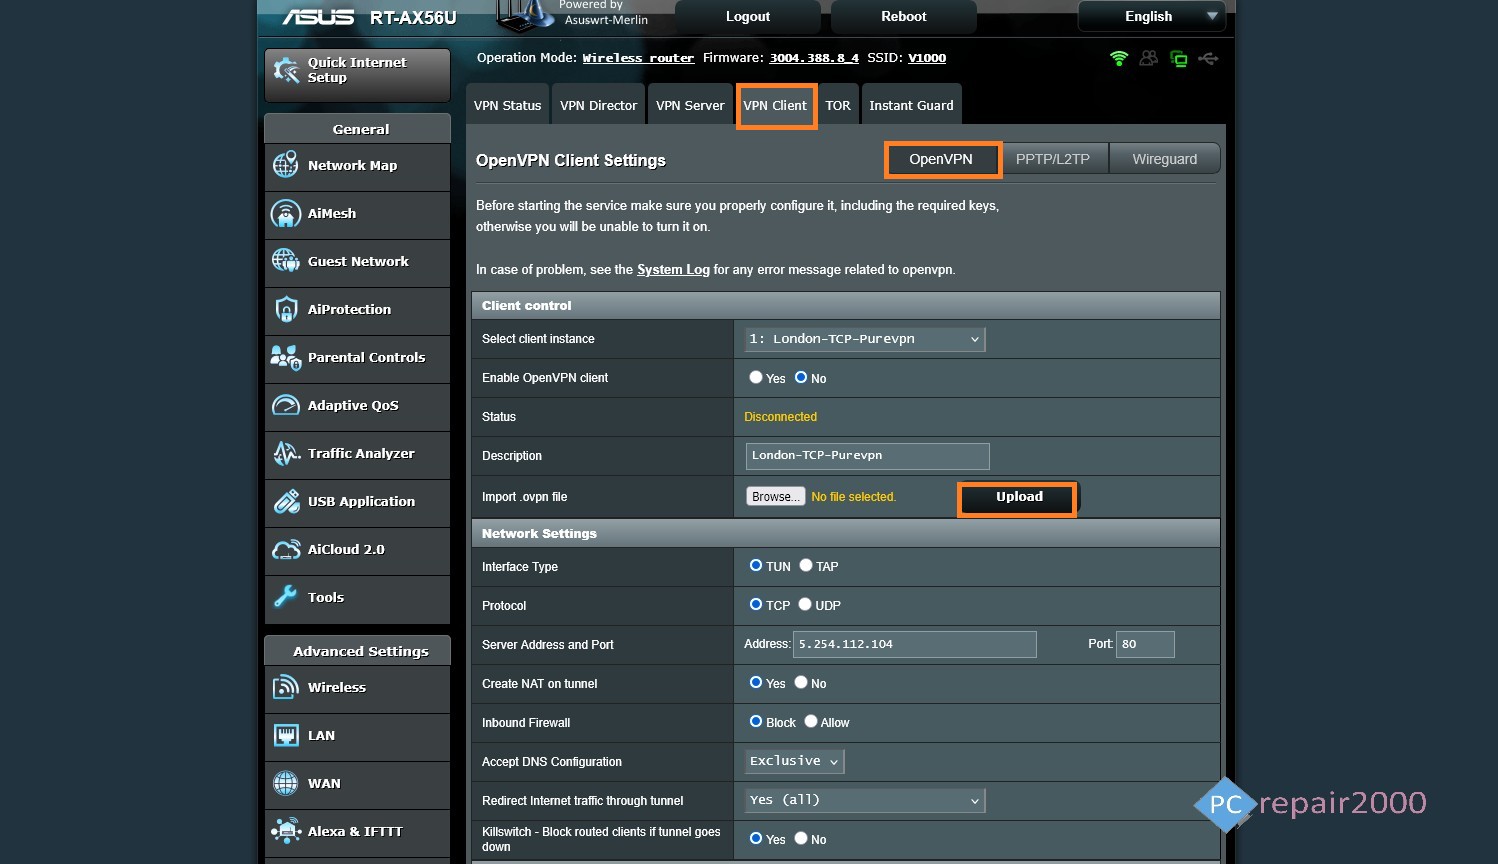Click the Description input field
1498x864 pixels.
[868, 456]
